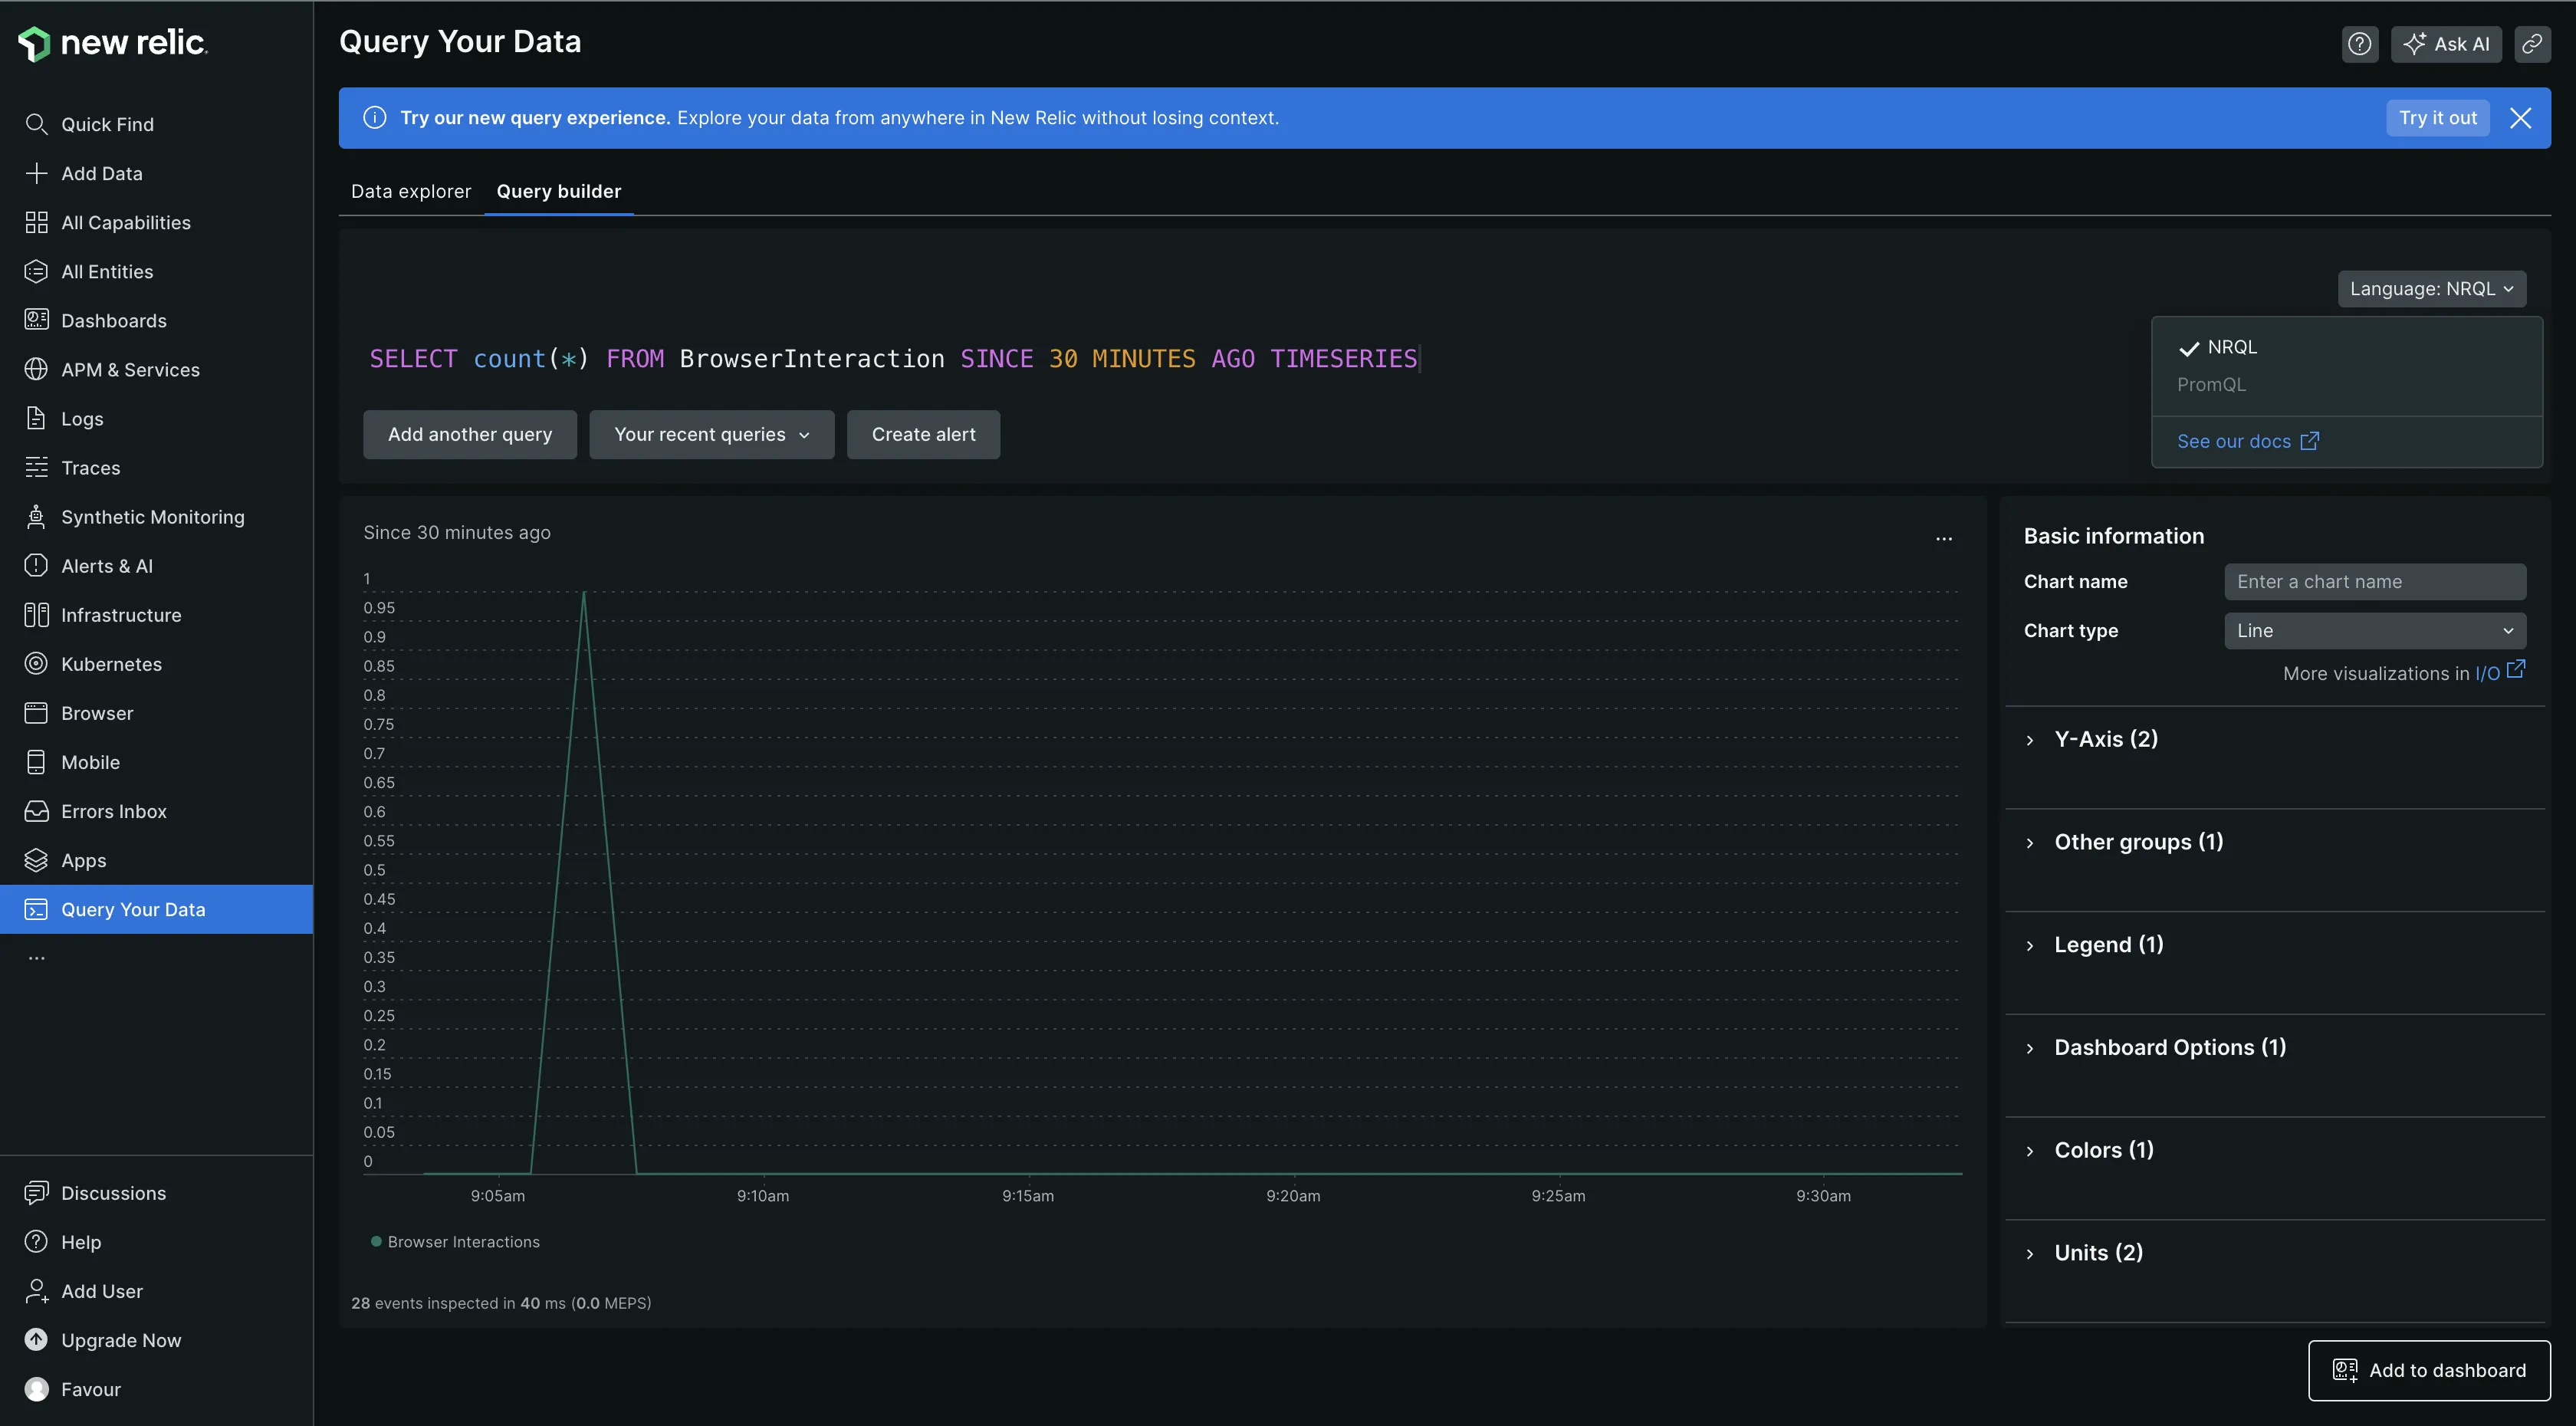
Task: Open APM & Services from sidebar
Action: pos(130,369)
